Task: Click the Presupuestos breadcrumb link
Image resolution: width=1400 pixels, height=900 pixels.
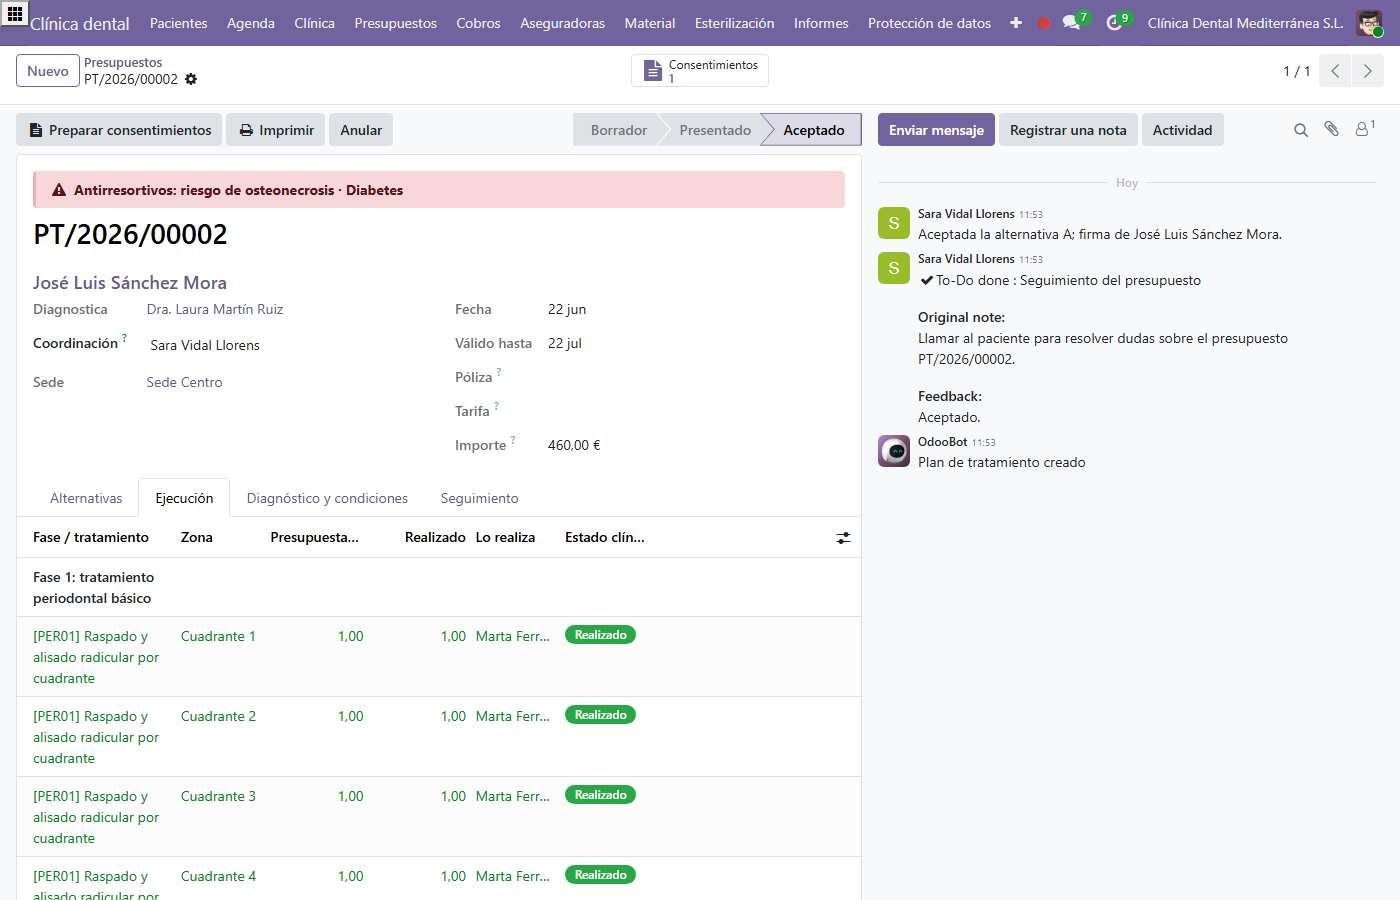Action: point(123,62)
